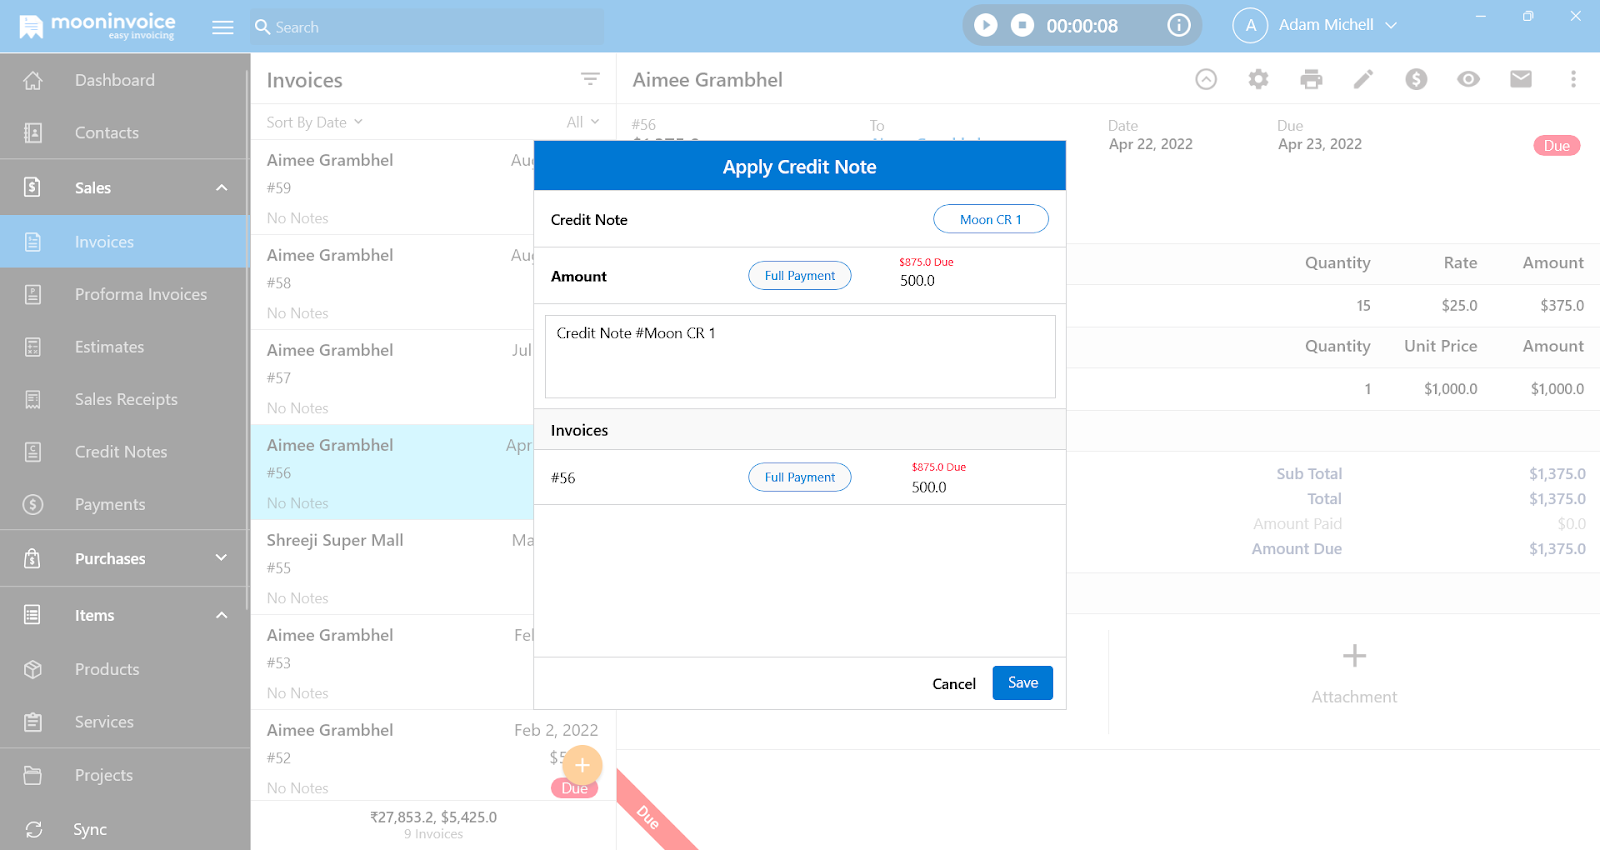1600x850 pixels.
Task: Open invoice settings gear icon
Action: tap(1258, 79)
